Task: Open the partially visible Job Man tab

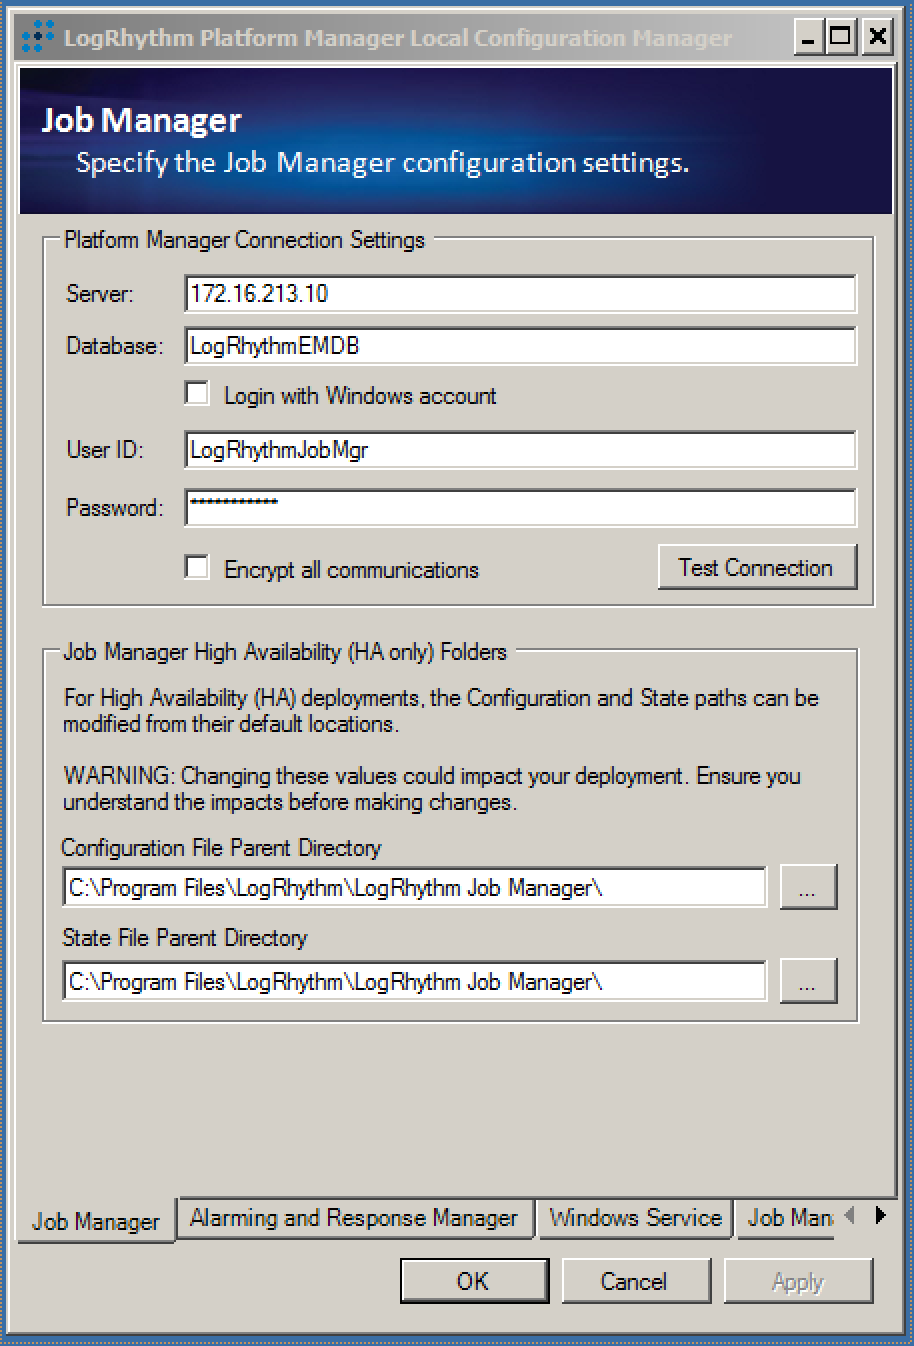Action: coord(786,1218)
